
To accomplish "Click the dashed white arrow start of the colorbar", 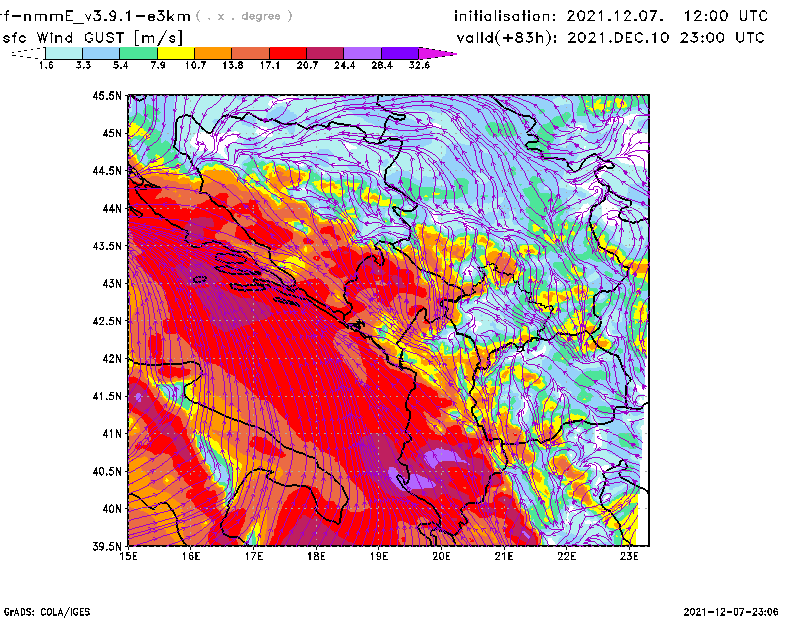I will [28, 53].
